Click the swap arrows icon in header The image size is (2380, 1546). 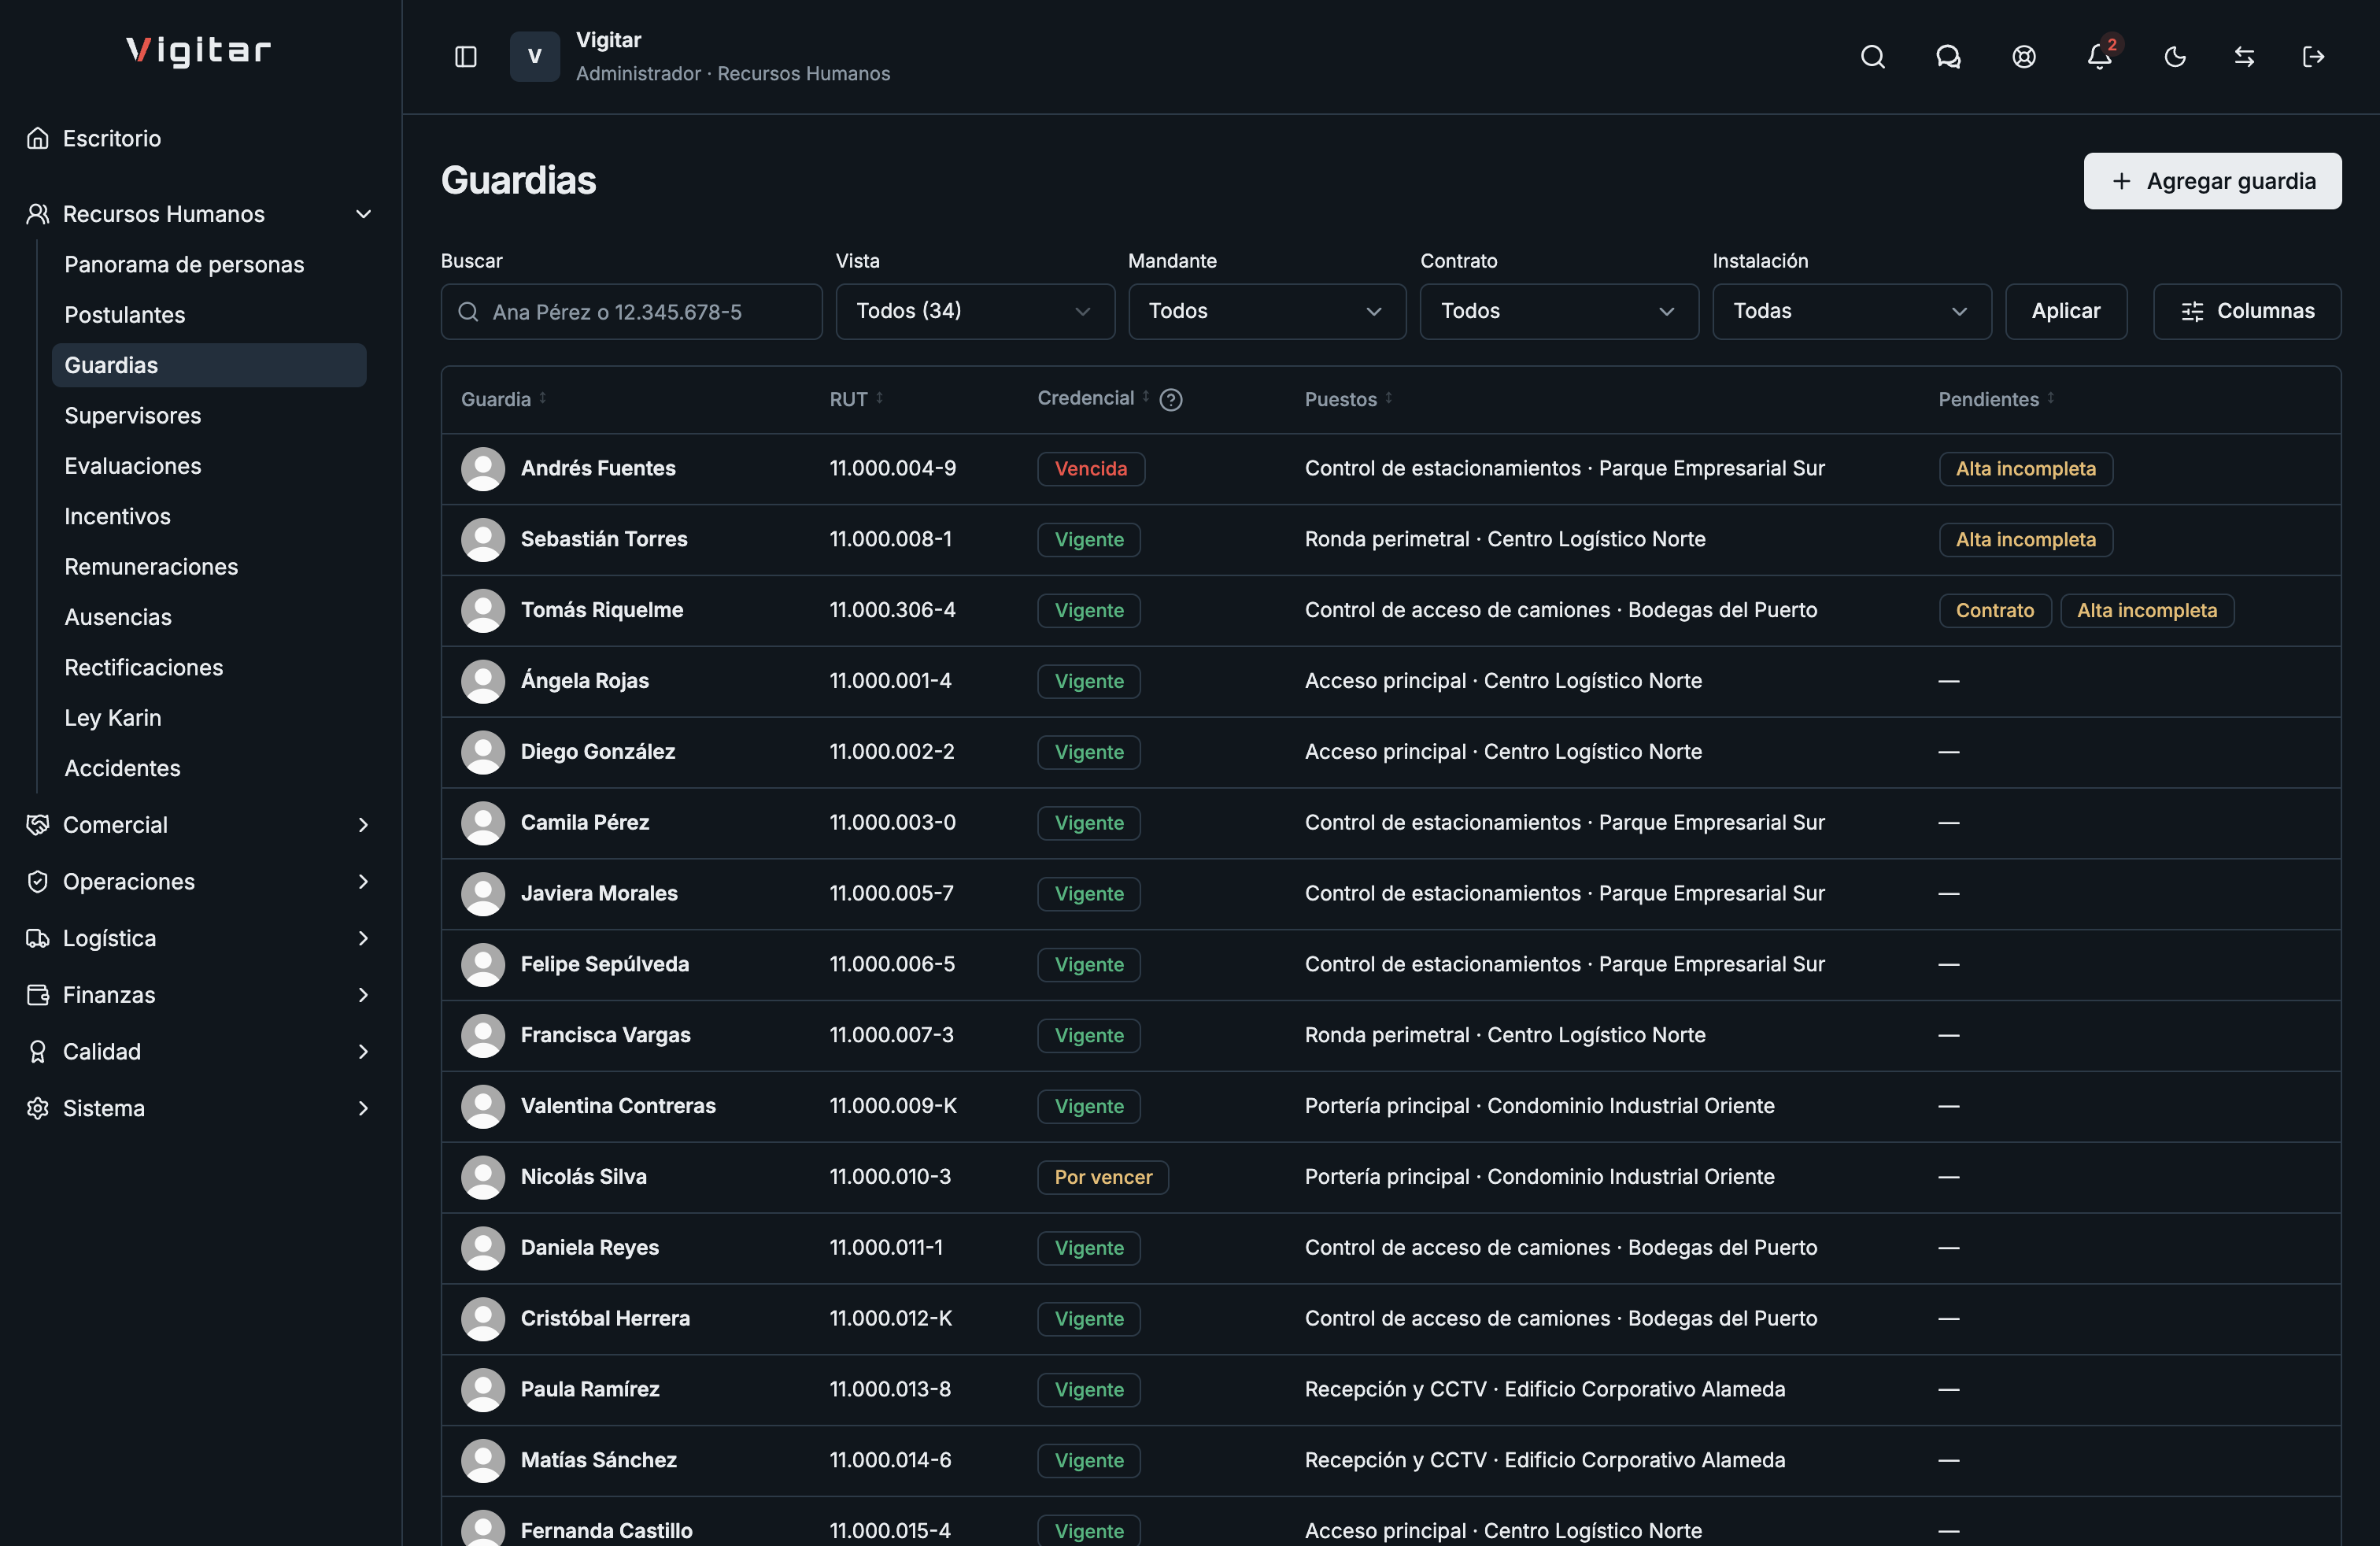2244,57
